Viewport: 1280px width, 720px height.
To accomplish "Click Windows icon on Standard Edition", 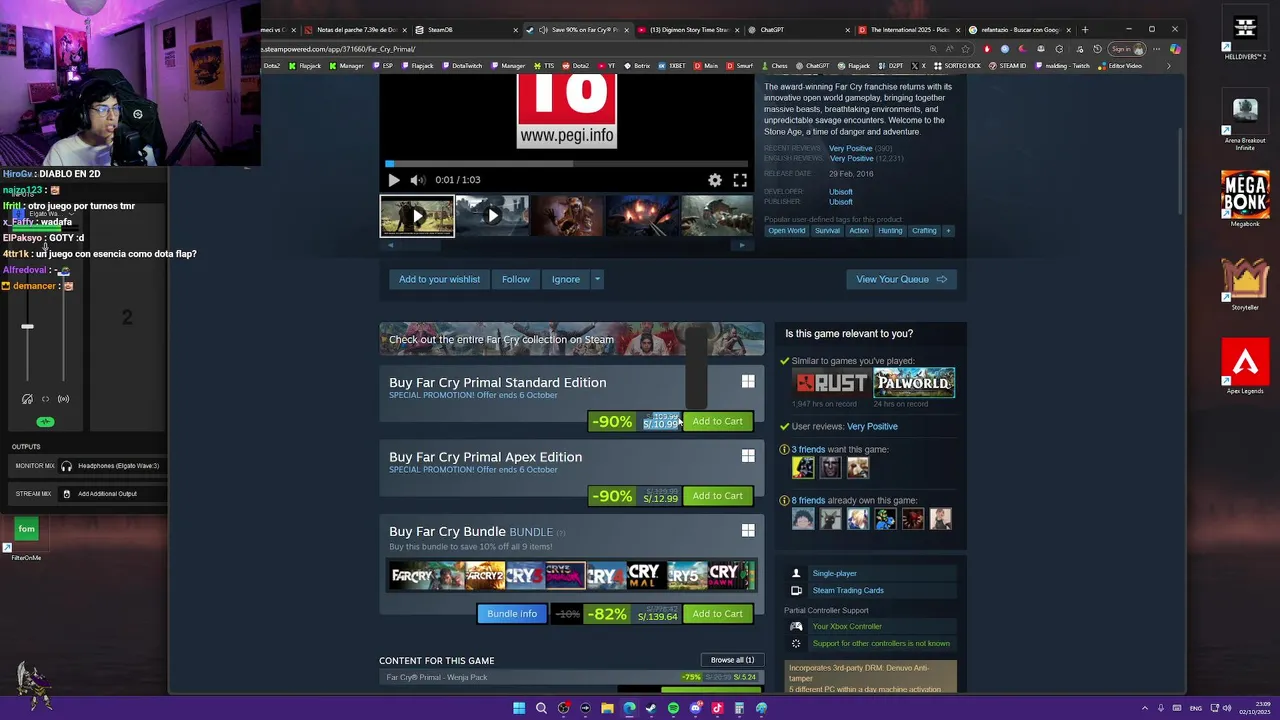I will pos(748,381).
